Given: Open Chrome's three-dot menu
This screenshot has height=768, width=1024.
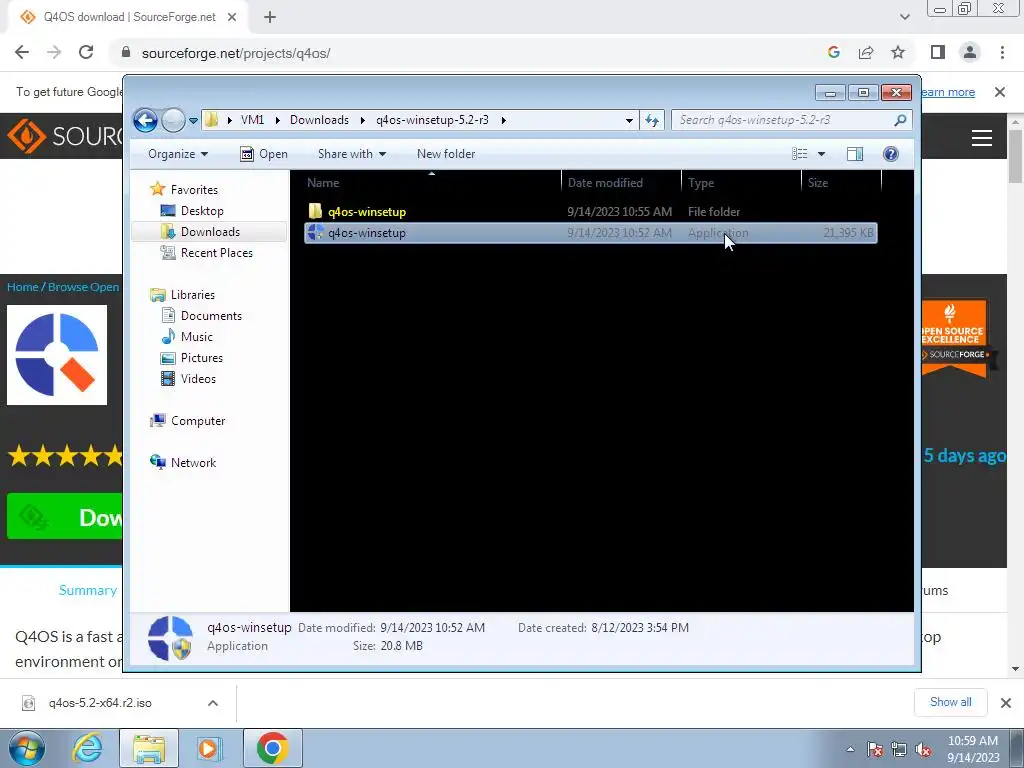Looking at the screenshot, I should coord(1002,53).
